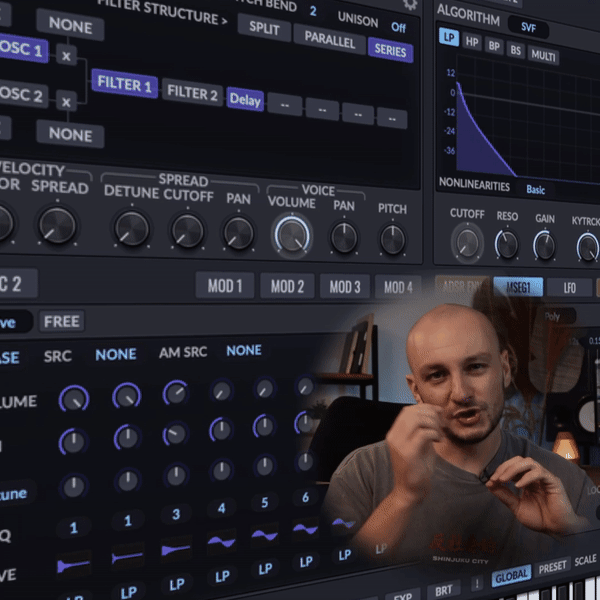Click the SPREAD DETUNE knob
This screenshot has width=600, height=600.
(x=132, y=229)
